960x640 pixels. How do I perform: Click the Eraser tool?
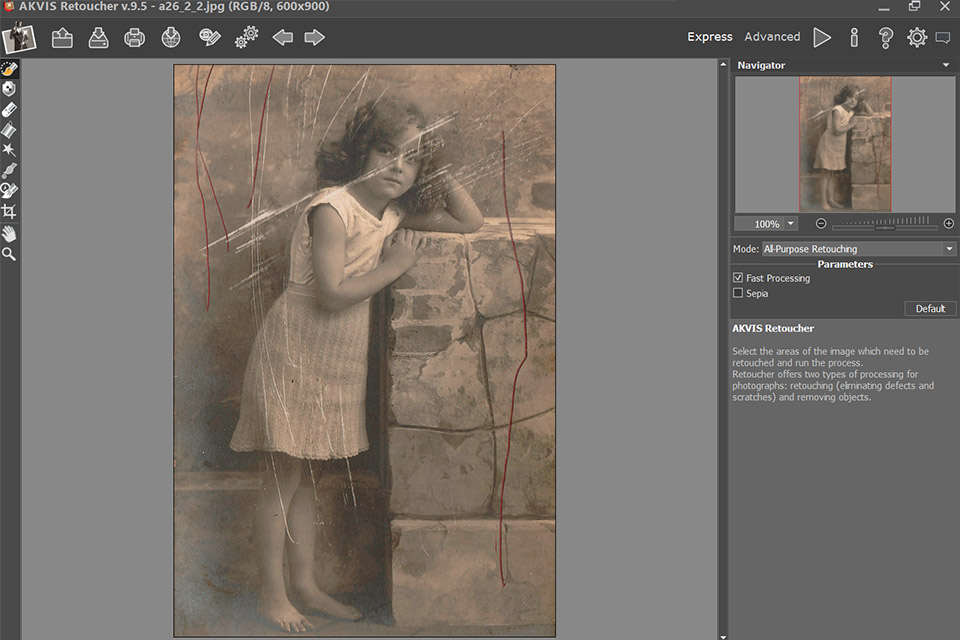pyautogui.click(x=9, y=109)
